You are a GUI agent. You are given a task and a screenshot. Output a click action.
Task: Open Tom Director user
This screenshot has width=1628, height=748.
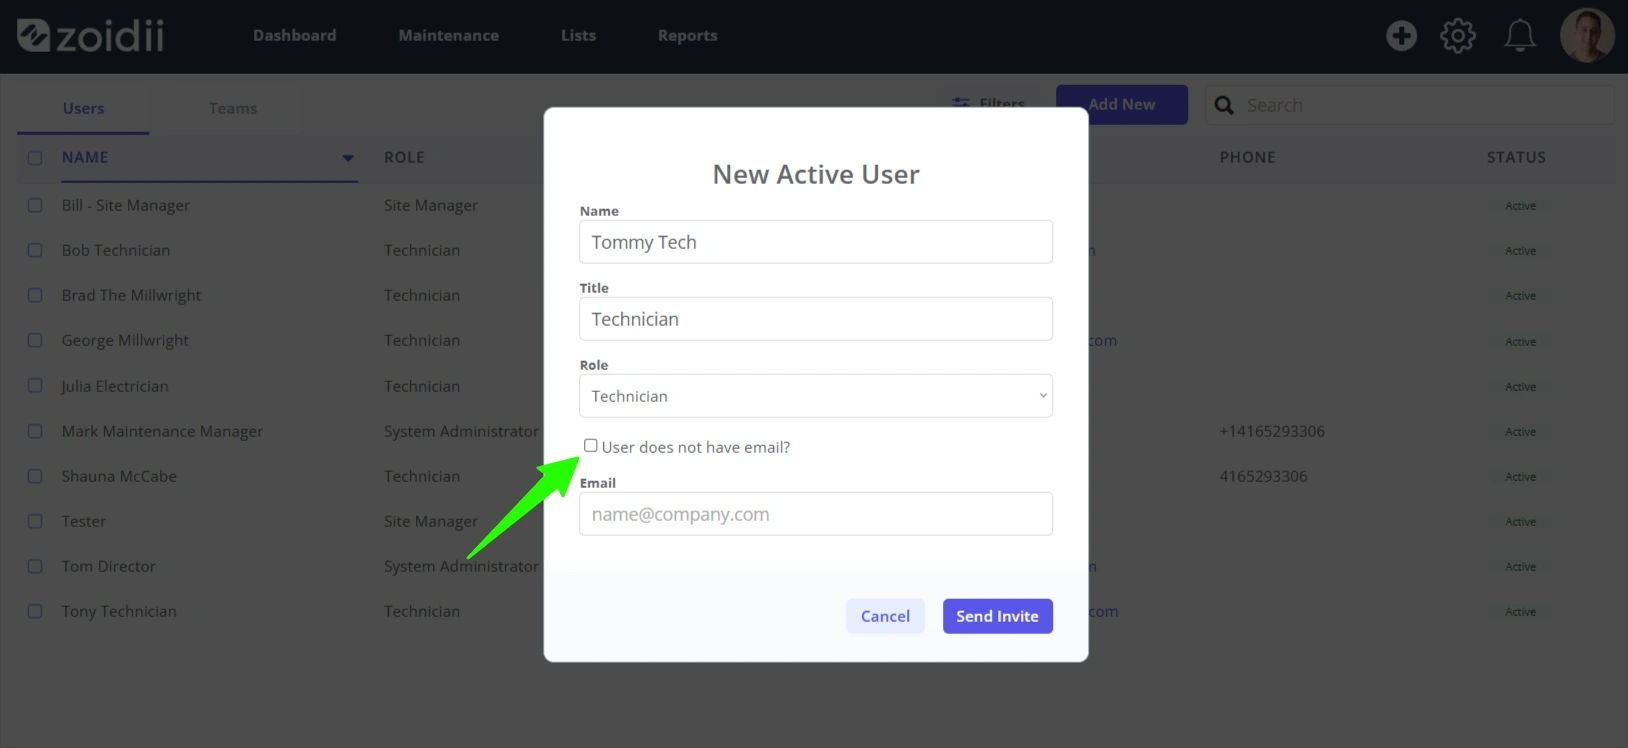tap(108, 566)
